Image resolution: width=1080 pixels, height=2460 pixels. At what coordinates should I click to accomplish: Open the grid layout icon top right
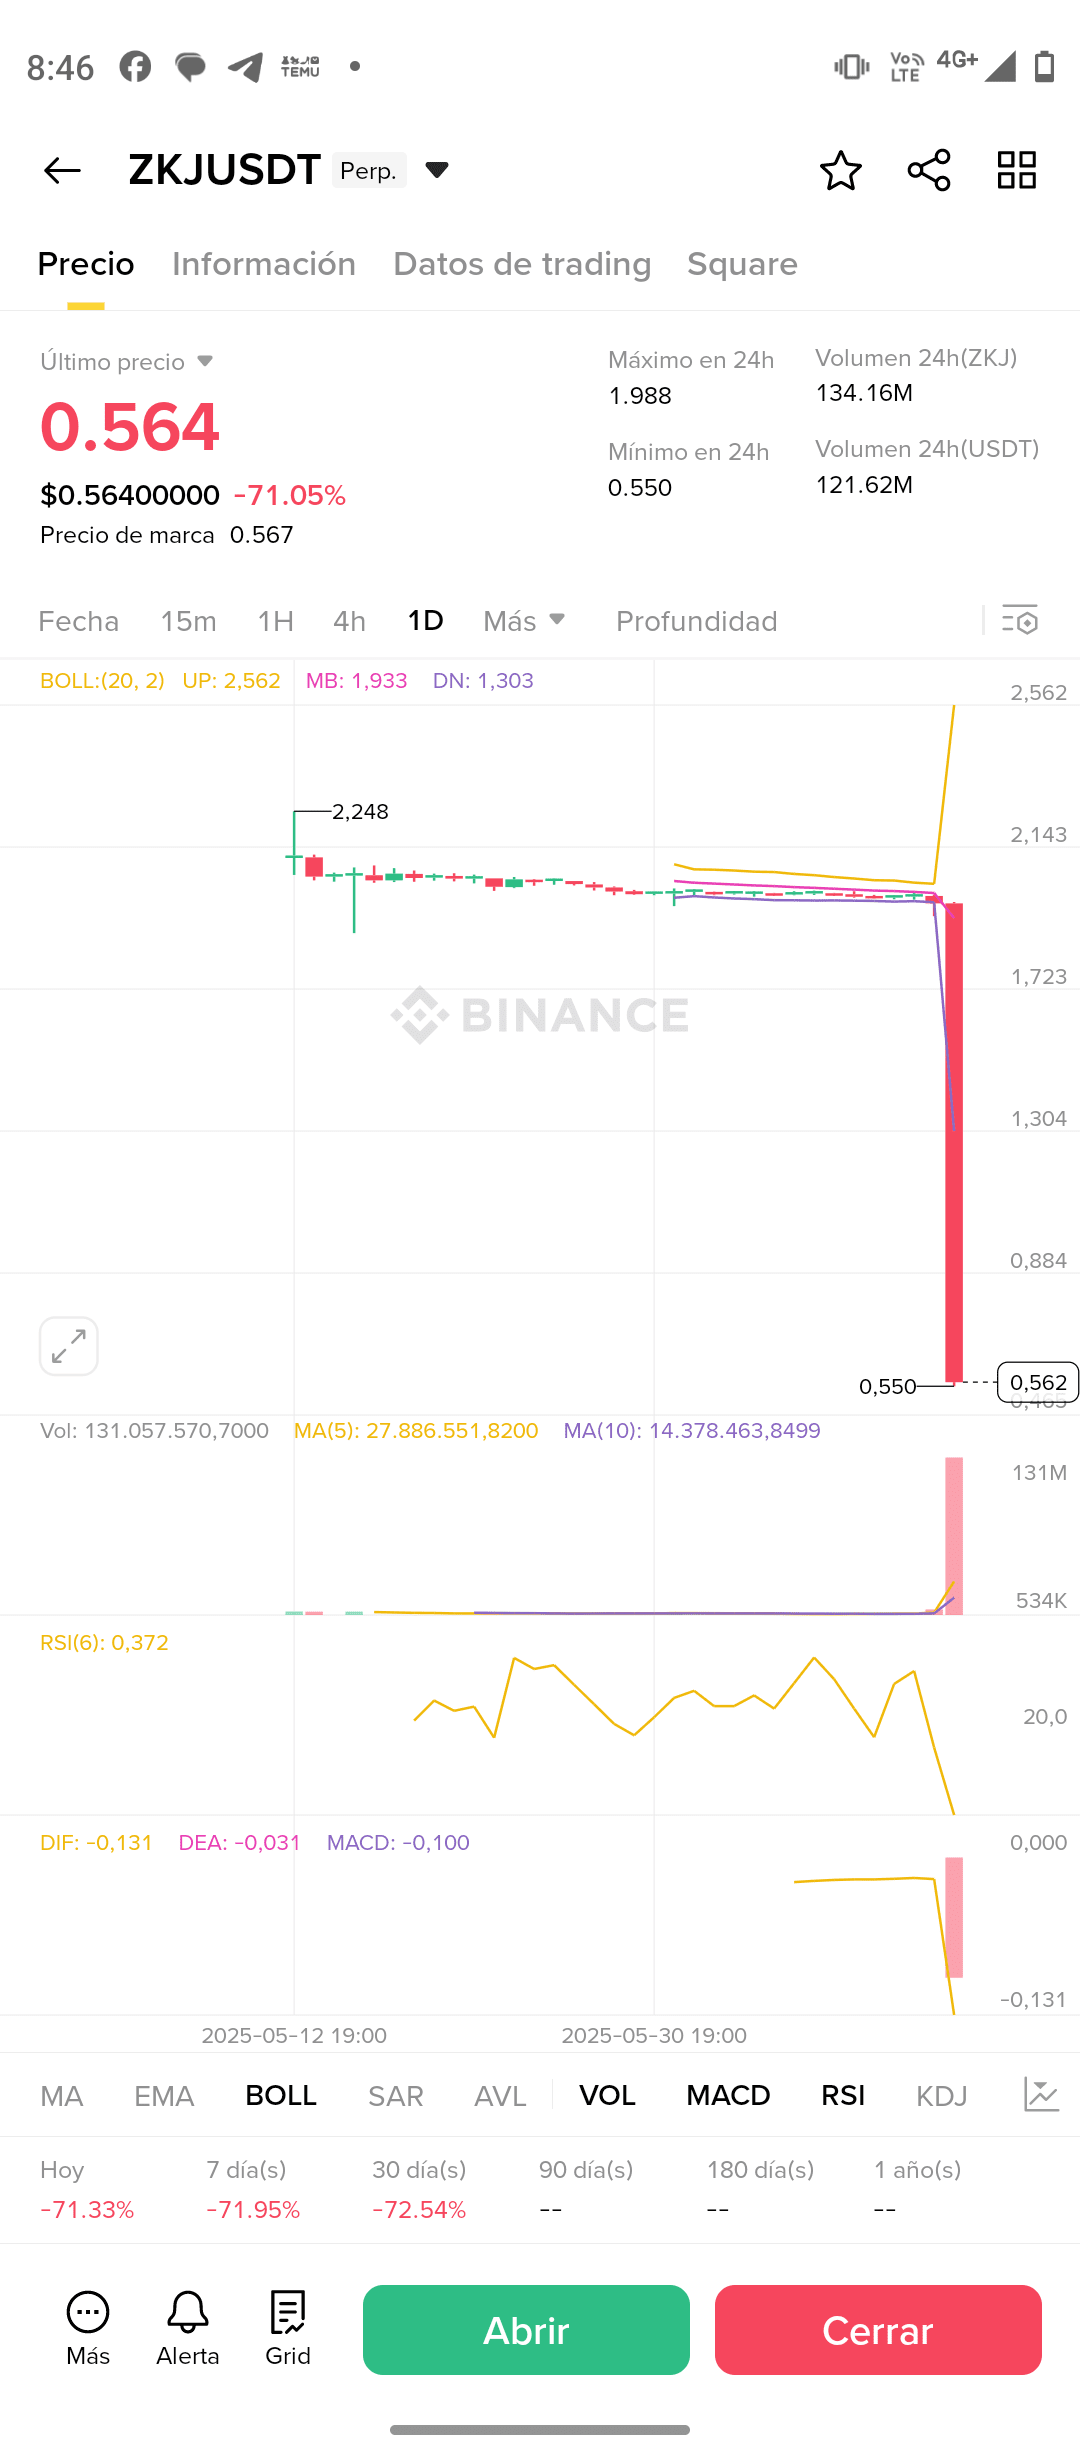click(x=1017, y=171)
